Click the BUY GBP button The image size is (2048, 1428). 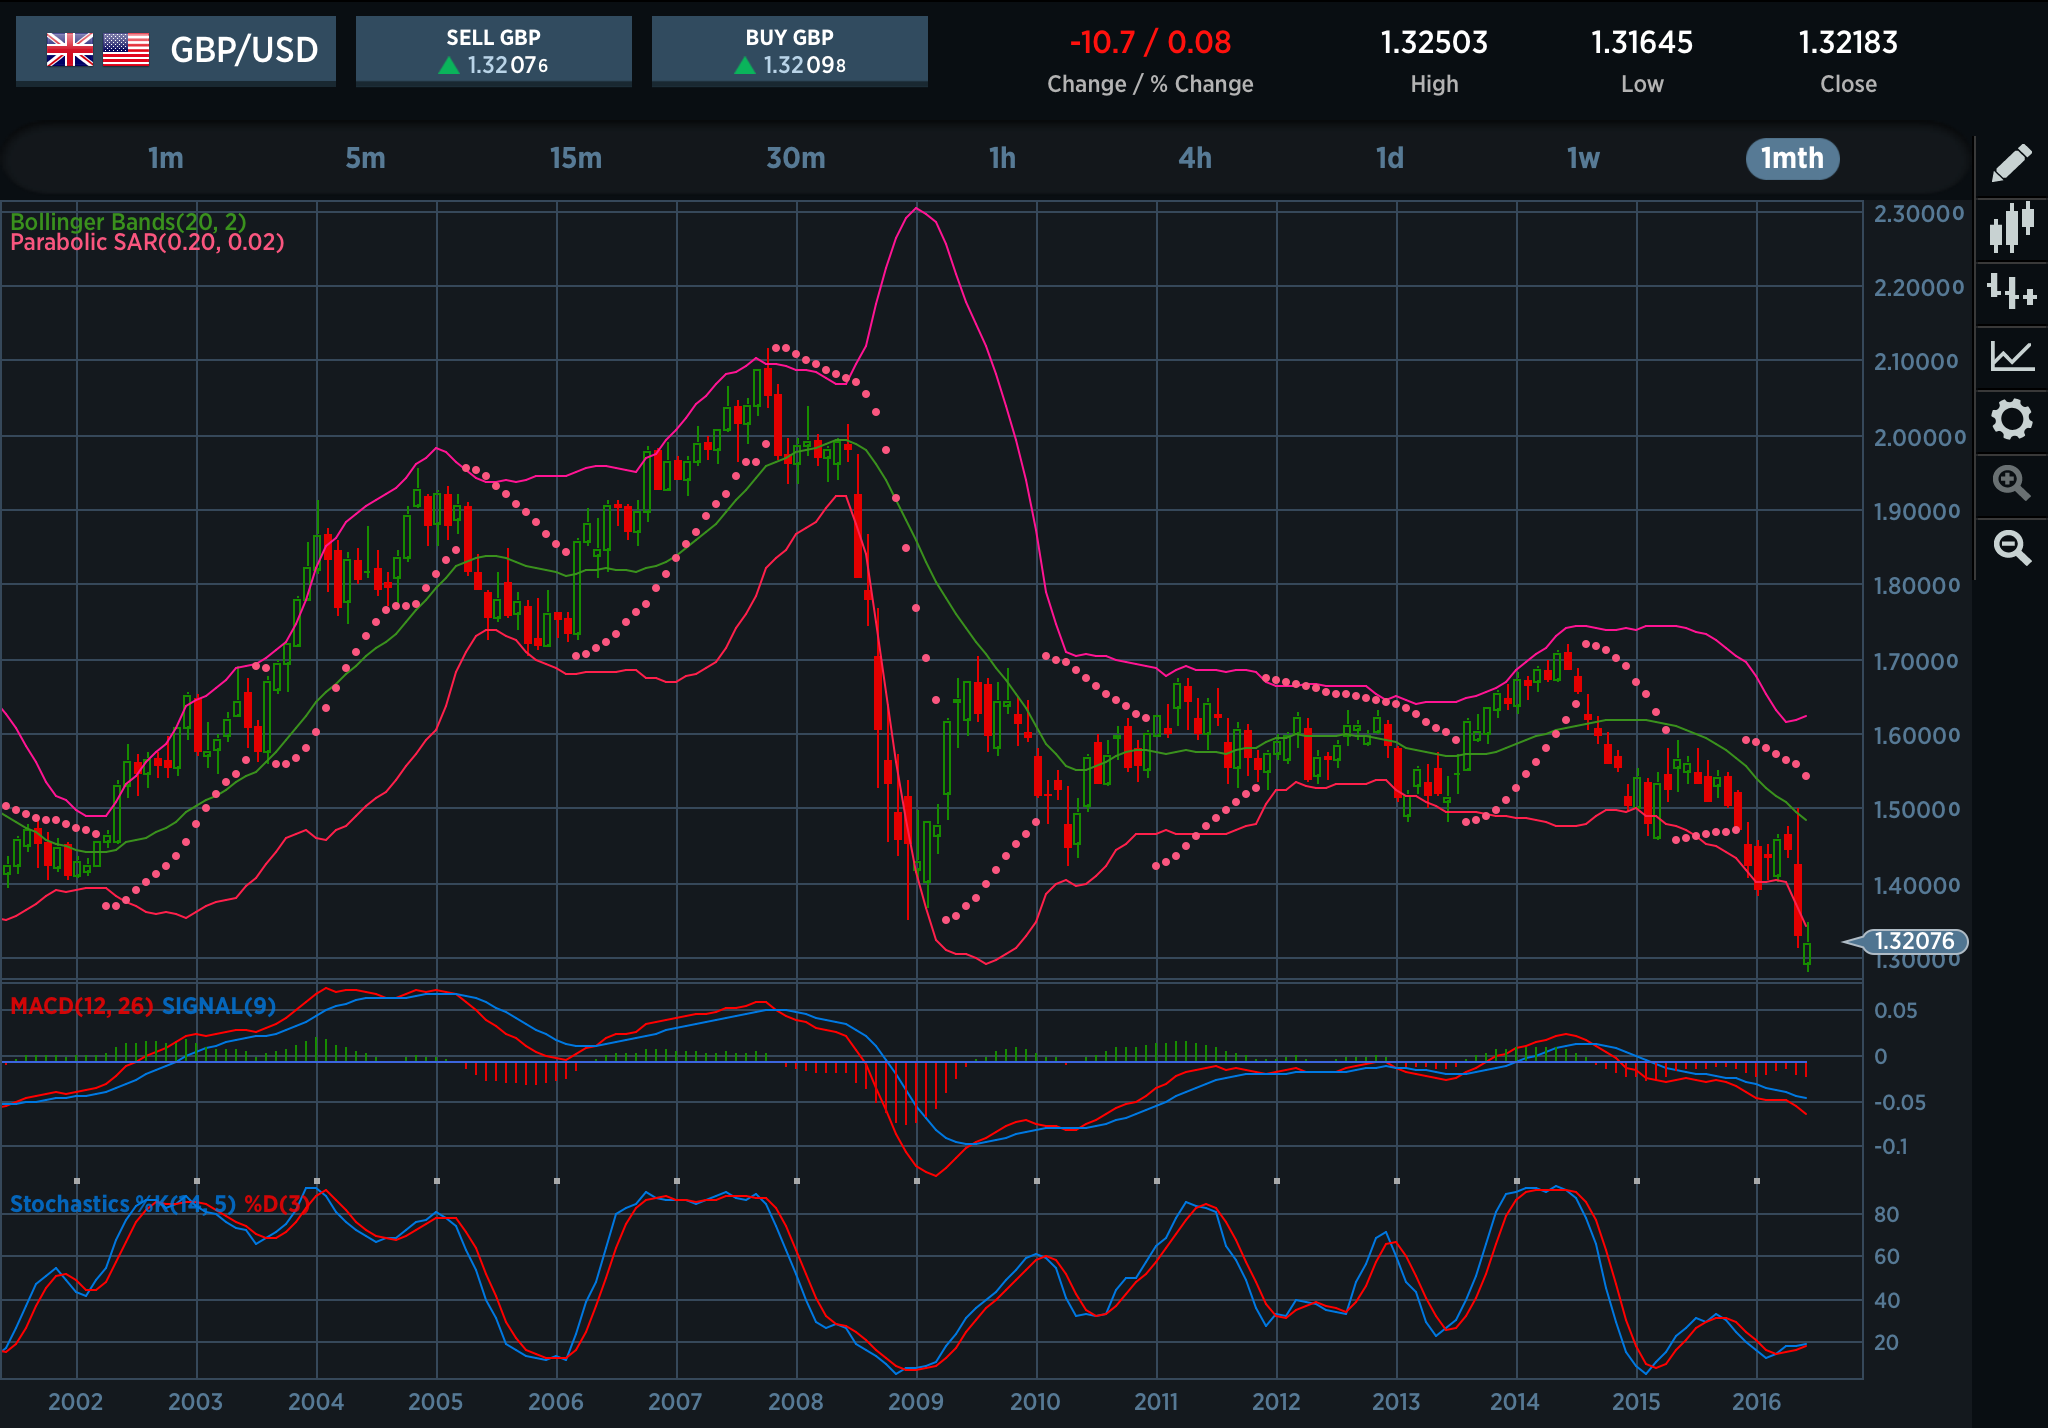click(x=789, y=51)
